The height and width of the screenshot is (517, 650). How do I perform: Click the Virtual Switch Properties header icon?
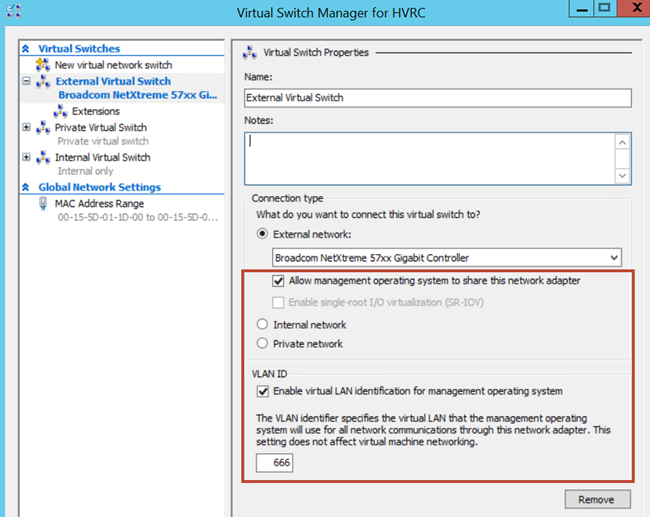(250, 53)
